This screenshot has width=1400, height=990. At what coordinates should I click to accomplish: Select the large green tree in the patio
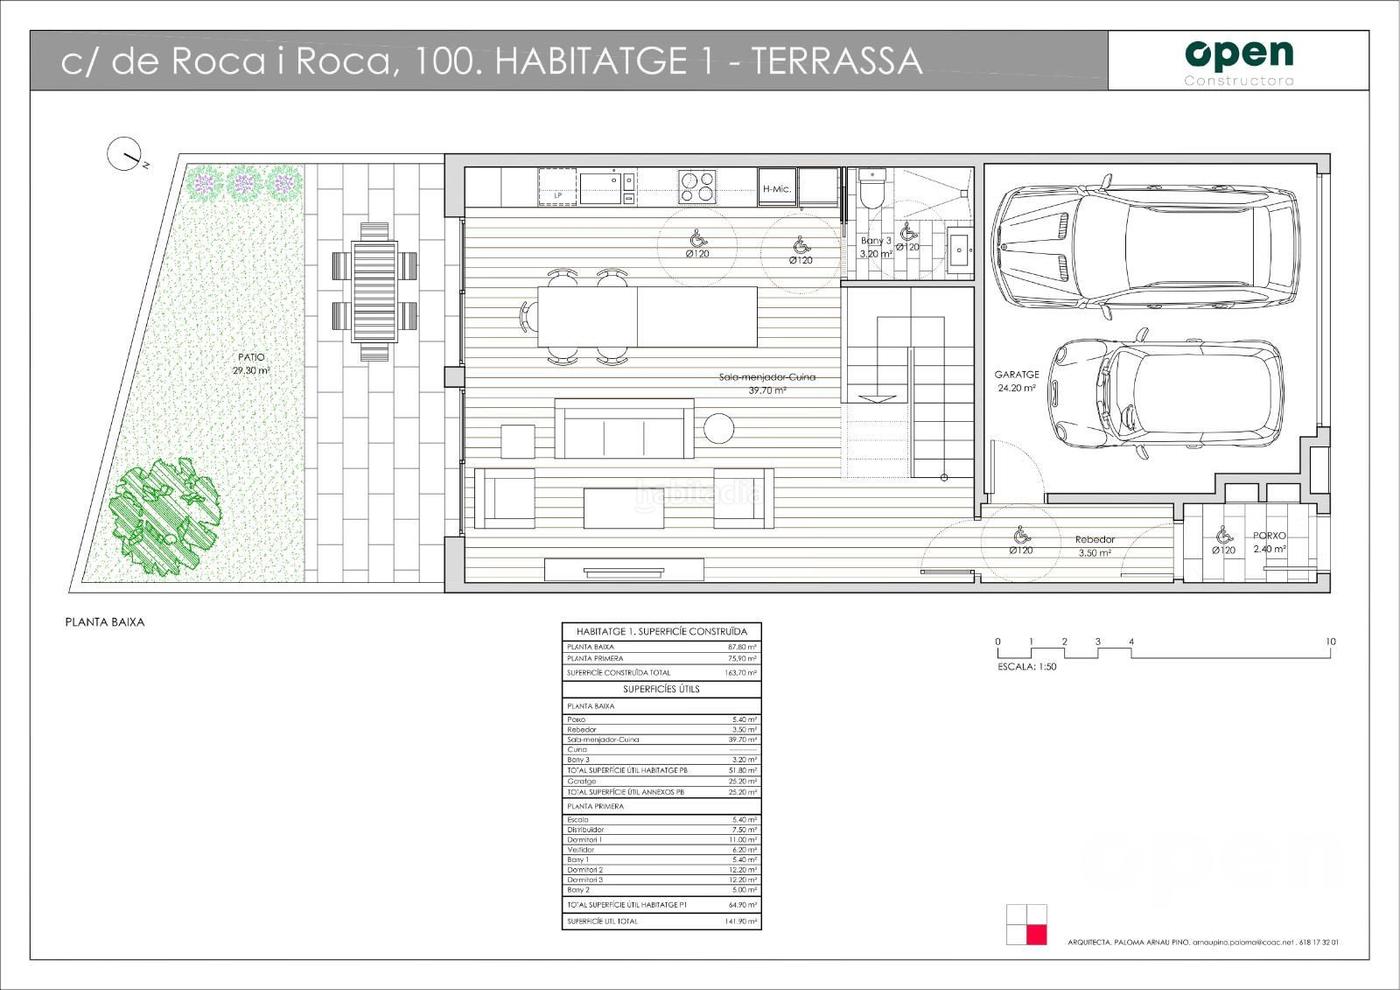[x=167, y=511]
